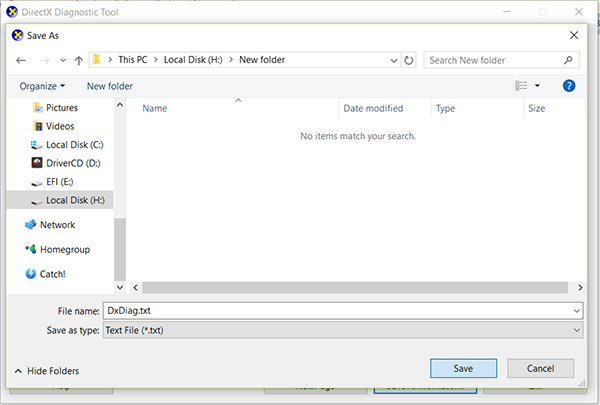This screenshot has height=405, width=600.
Task: Click left arrow of horizontal scrollbar
Action: click(135, 287)
